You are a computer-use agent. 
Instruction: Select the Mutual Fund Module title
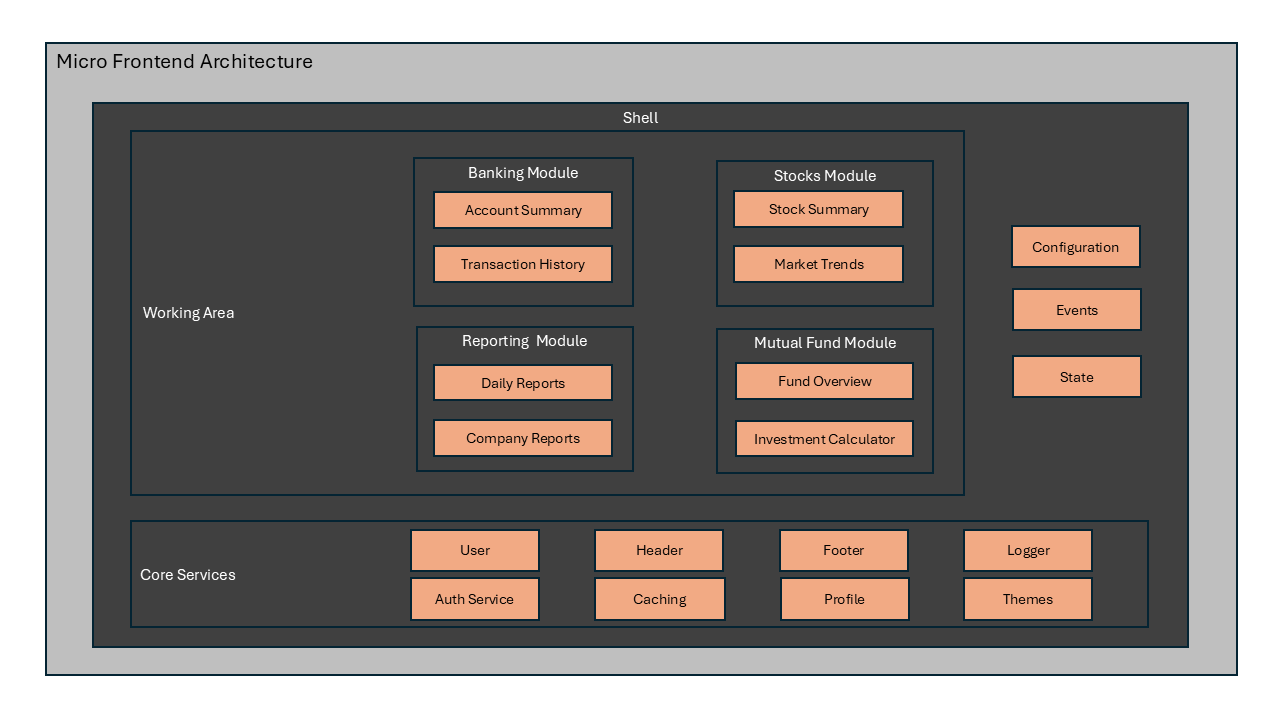click(825, 343)
